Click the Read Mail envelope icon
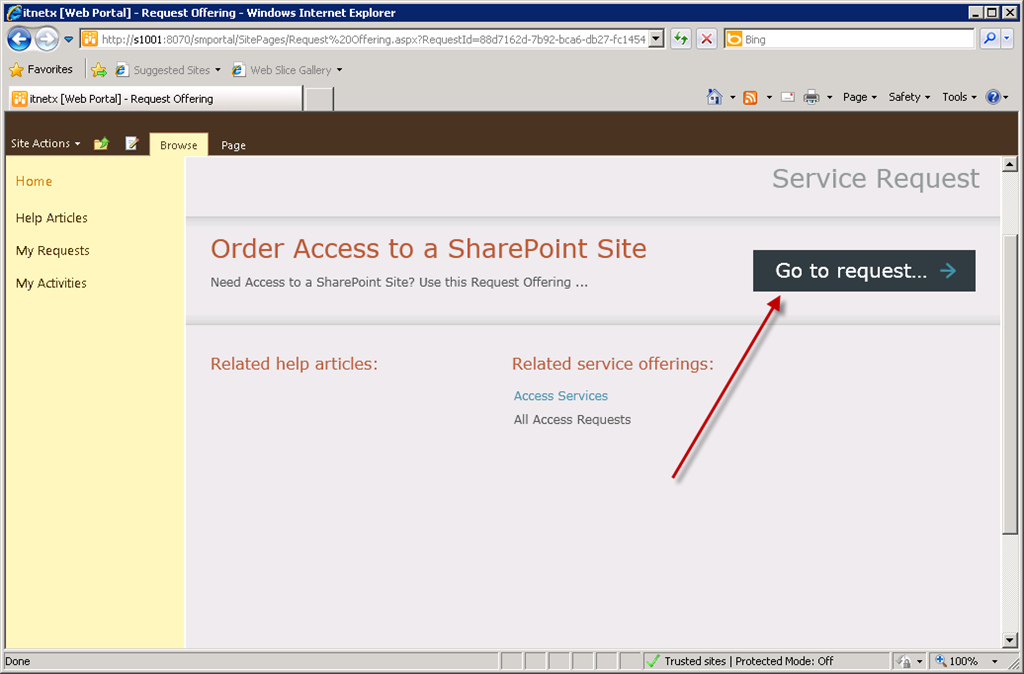The width and height of the screenshot is (1024, 674). (x=787, y=97)
